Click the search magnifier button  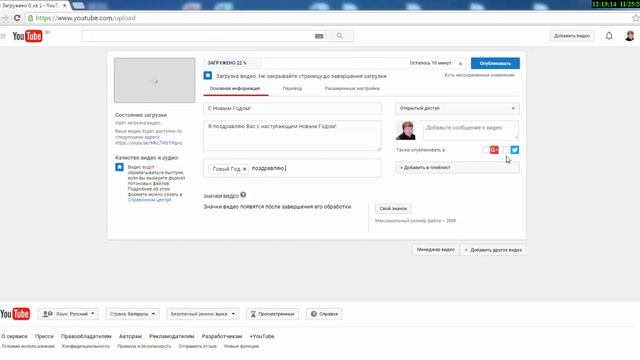[x=340, y=36]
